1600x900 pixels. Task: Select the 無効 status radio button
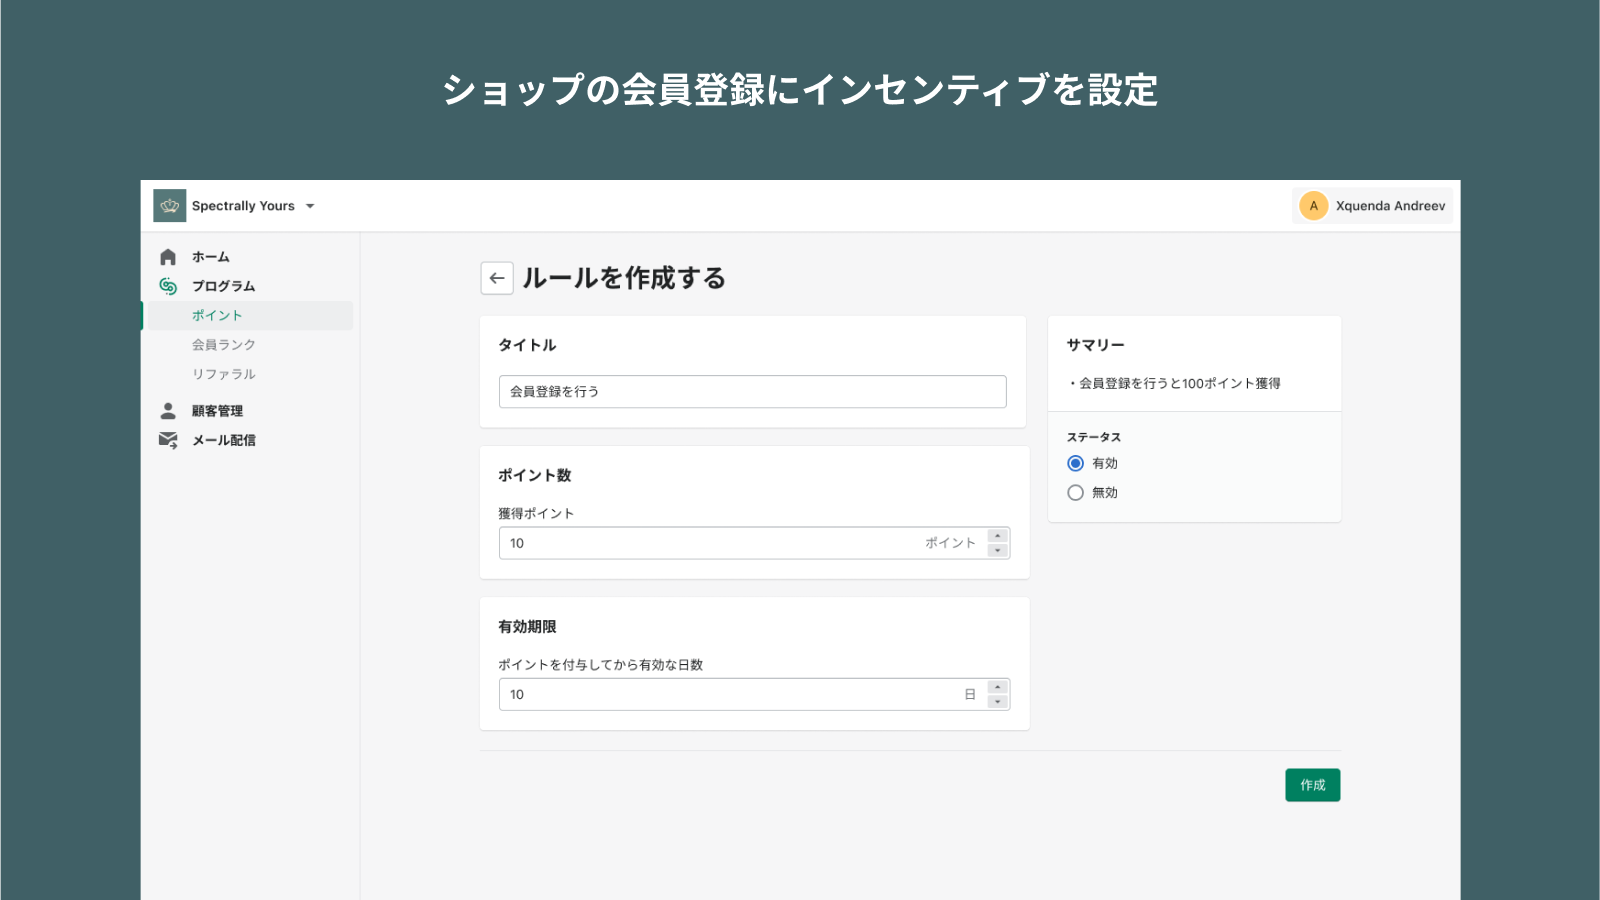tap(1075, 493)
